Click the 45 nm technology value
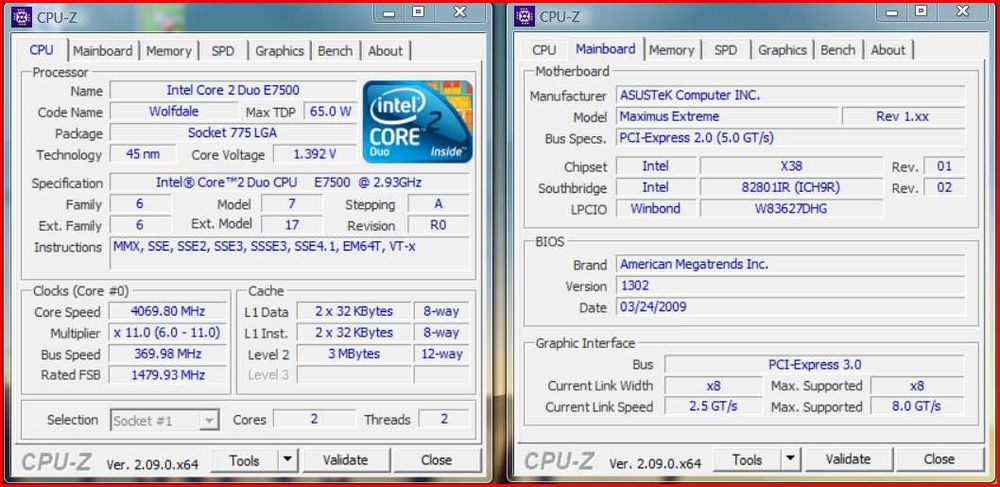 pyautogui.click(x=143, y=154)
